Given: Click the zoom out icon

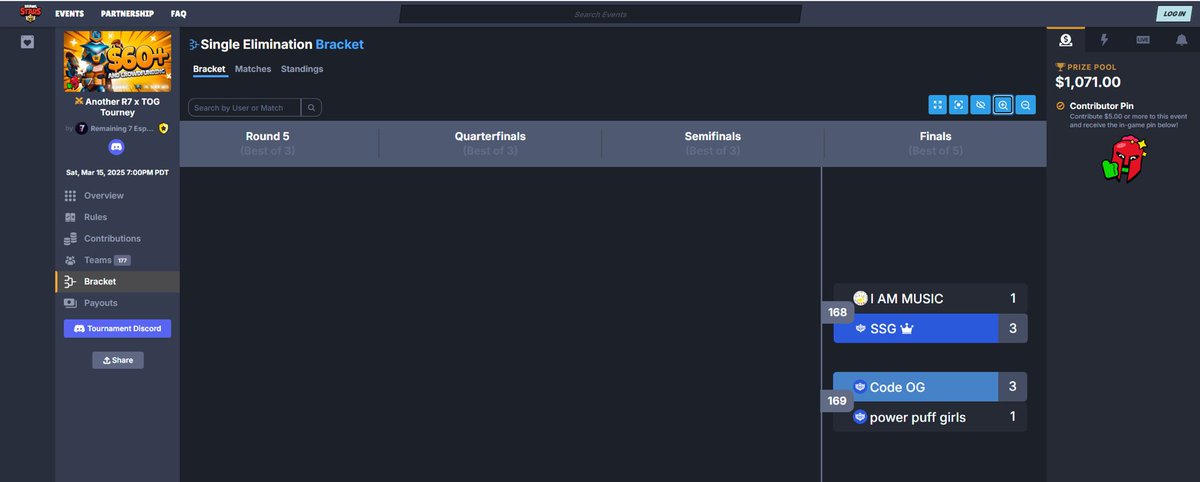Looking at the screenshot, I should (1025, 104).
